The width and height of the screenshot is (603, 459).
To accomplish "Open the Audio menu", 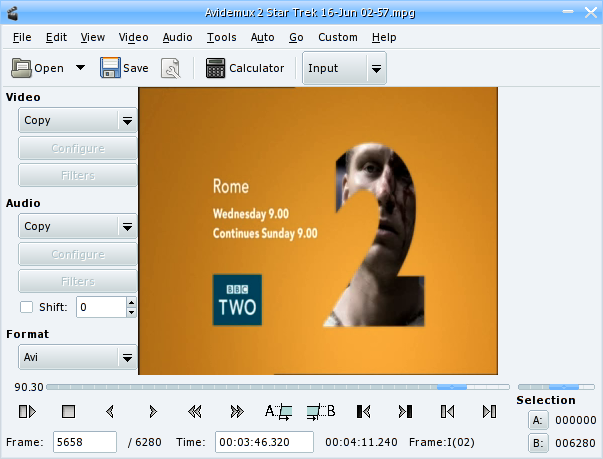I will 177,37.
